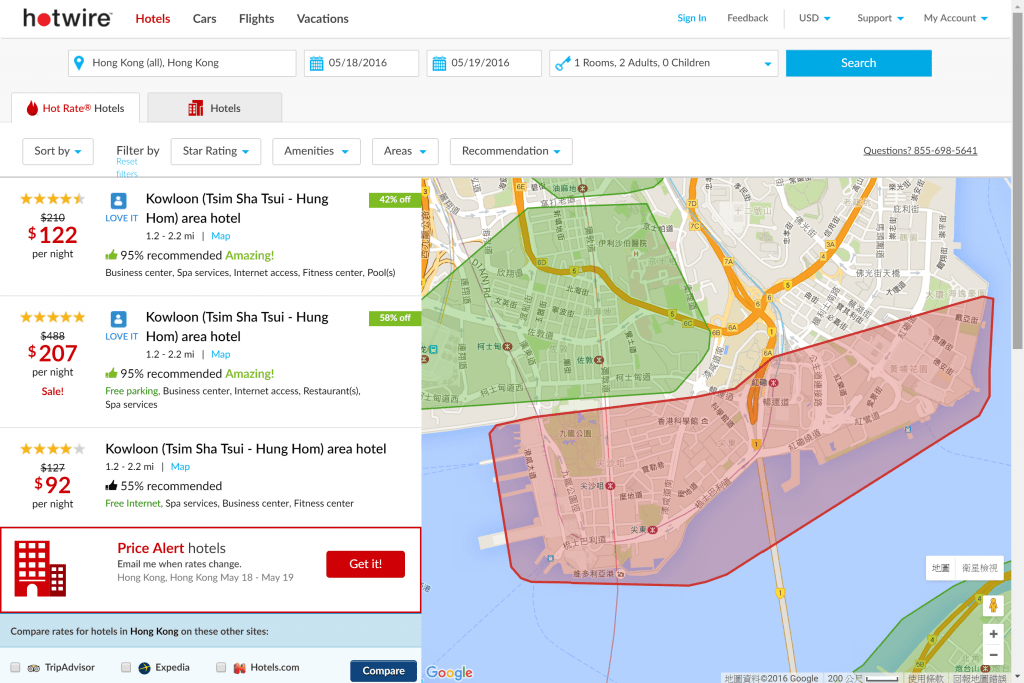Viewport: 1024px width, 683px height.
Task: Click the room key icon in guests field
Action: 562,63
